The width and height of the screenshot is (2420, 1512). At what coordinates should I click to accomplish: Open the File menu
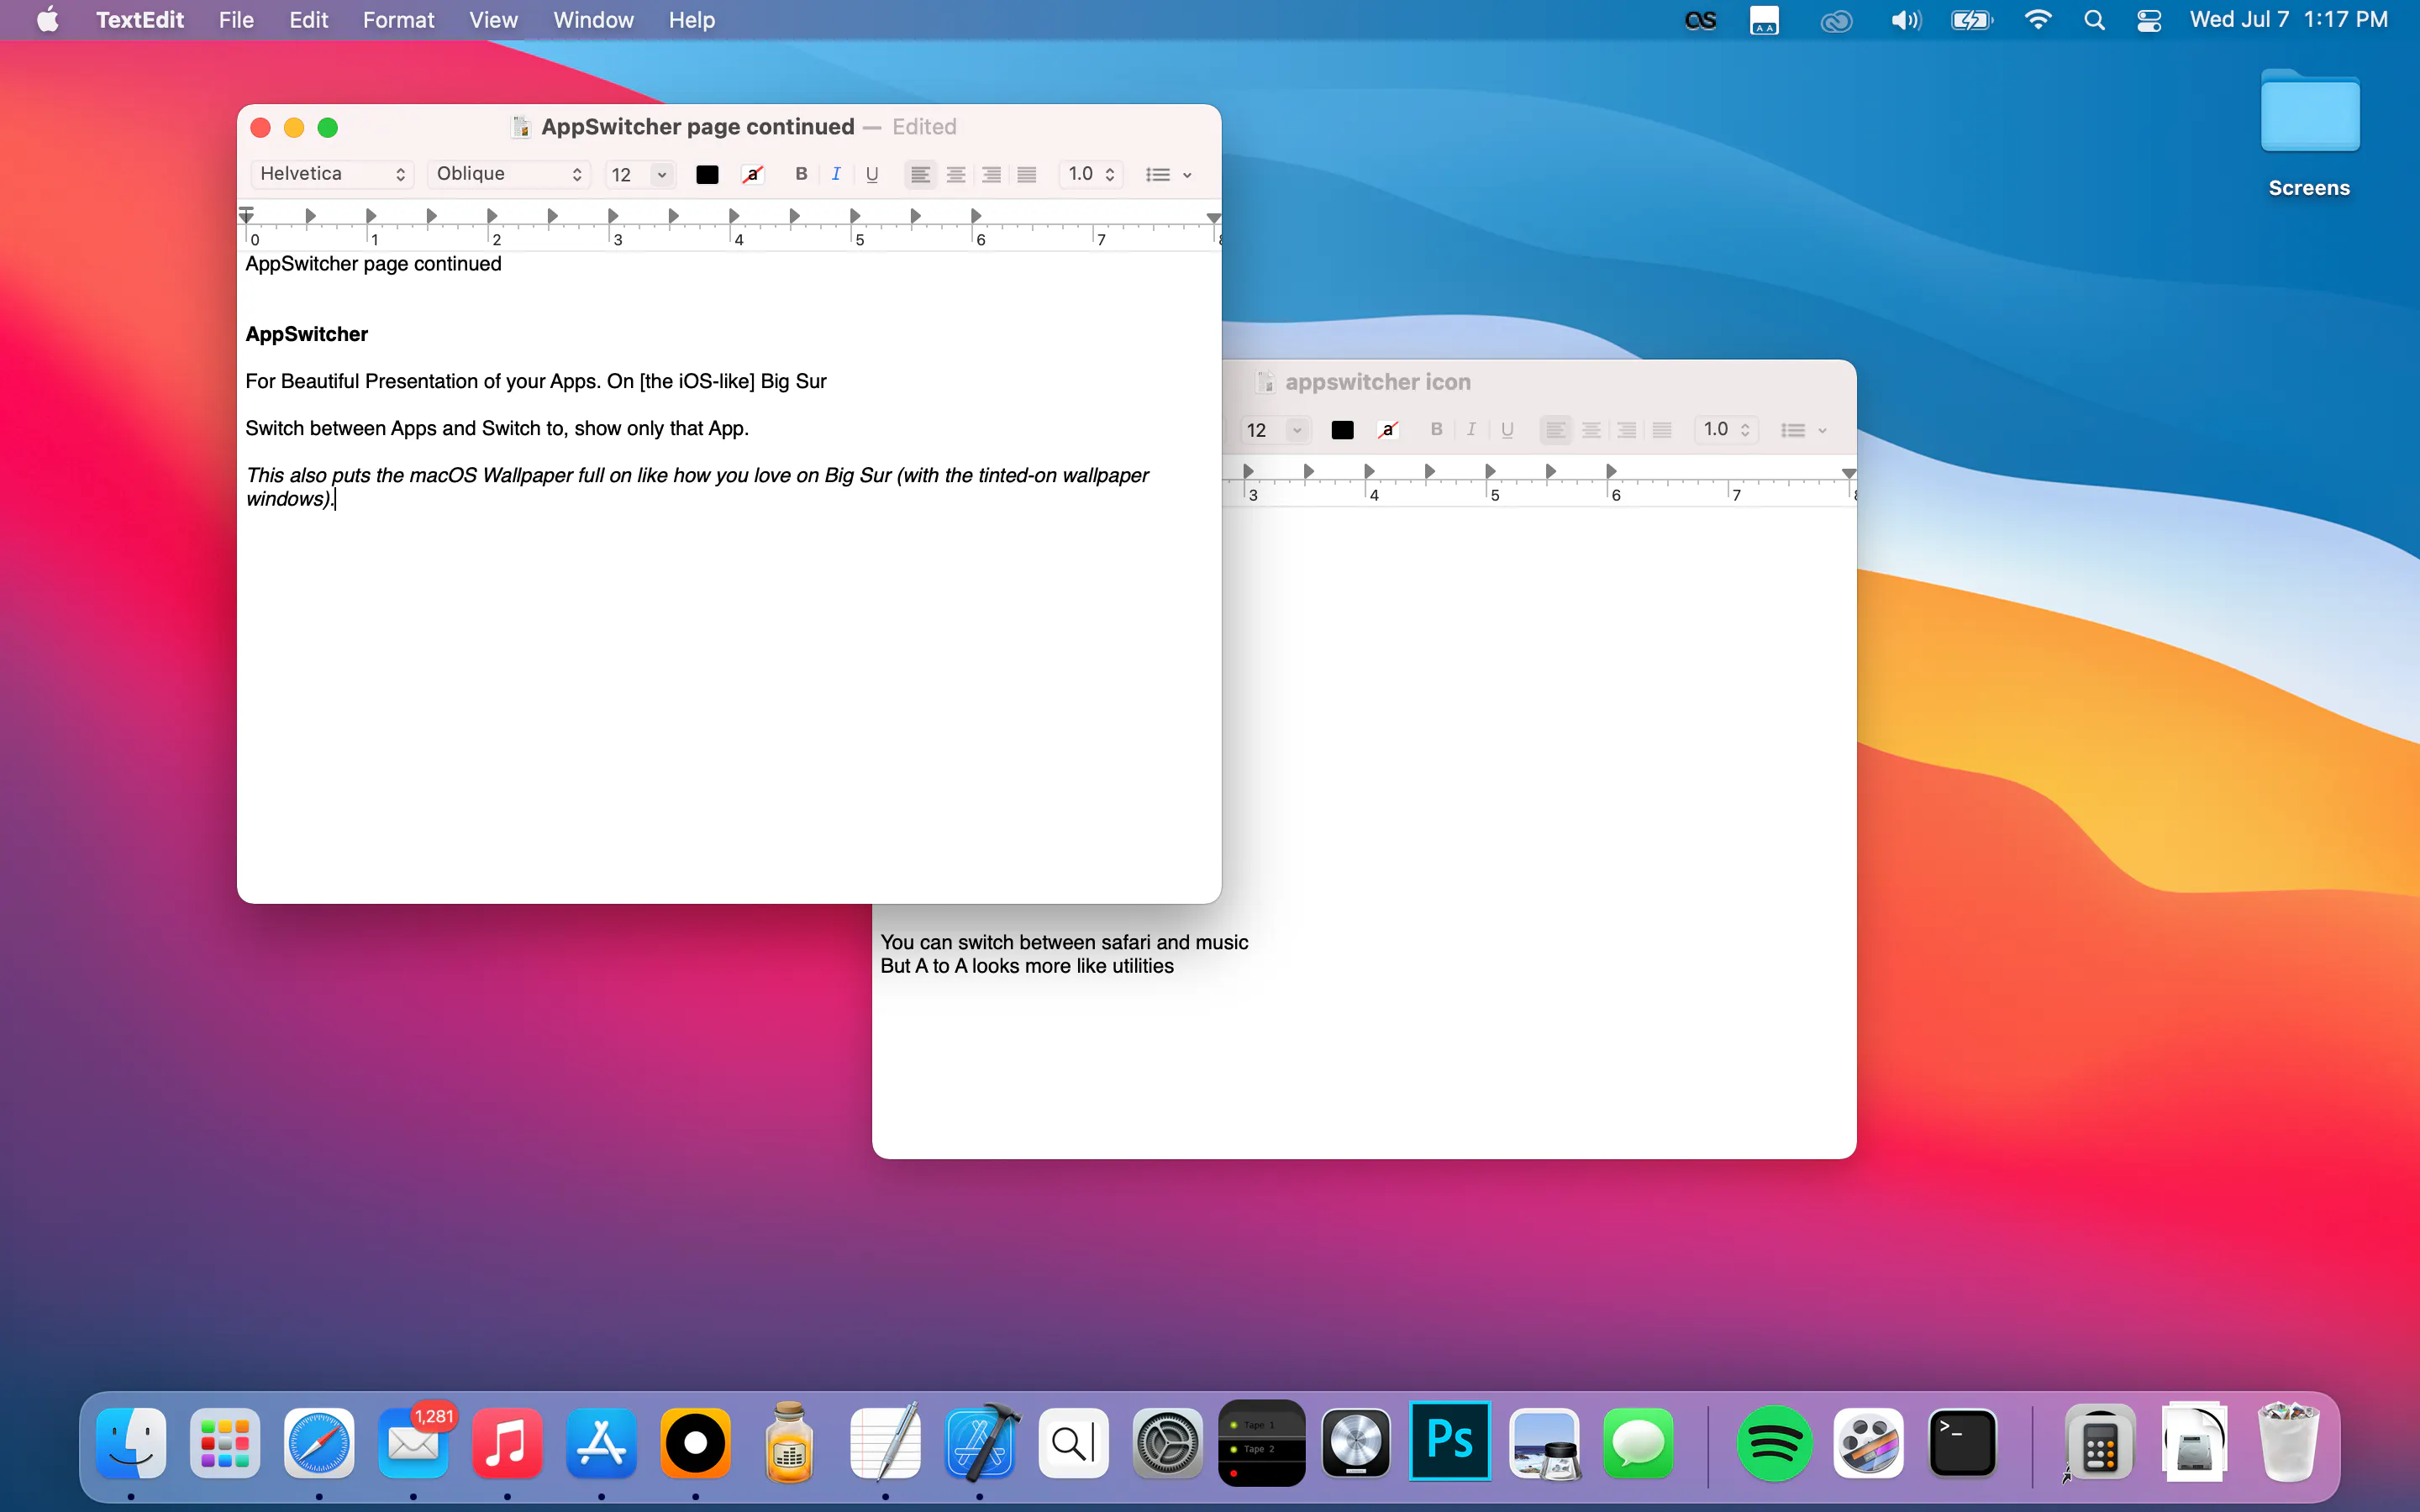click(x=236, y=20)
